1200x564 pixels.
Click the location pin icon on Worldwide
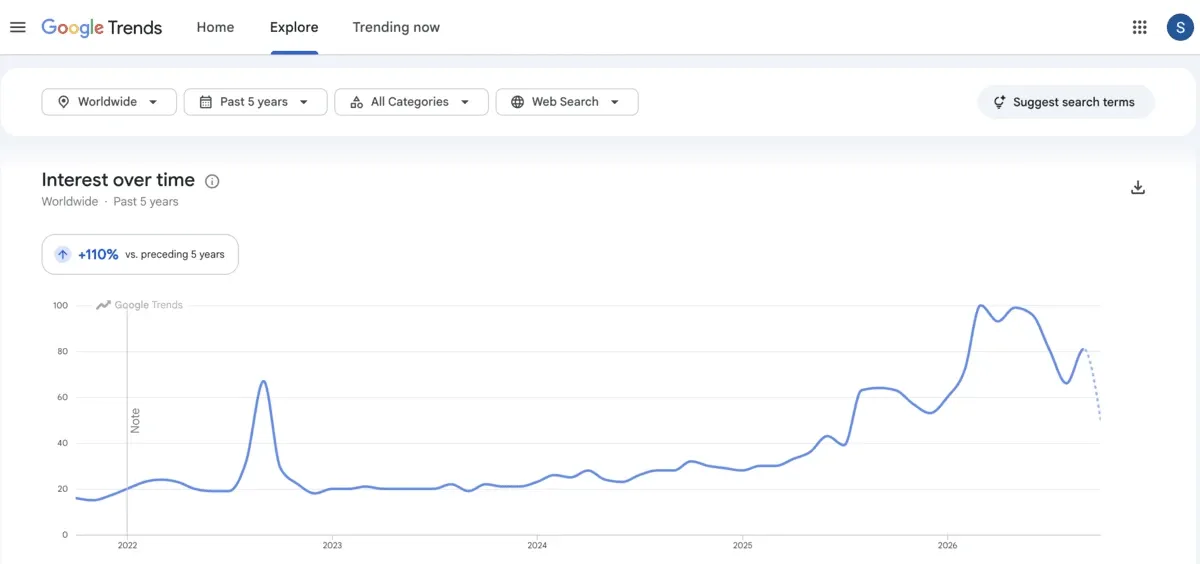click(64, 102)
